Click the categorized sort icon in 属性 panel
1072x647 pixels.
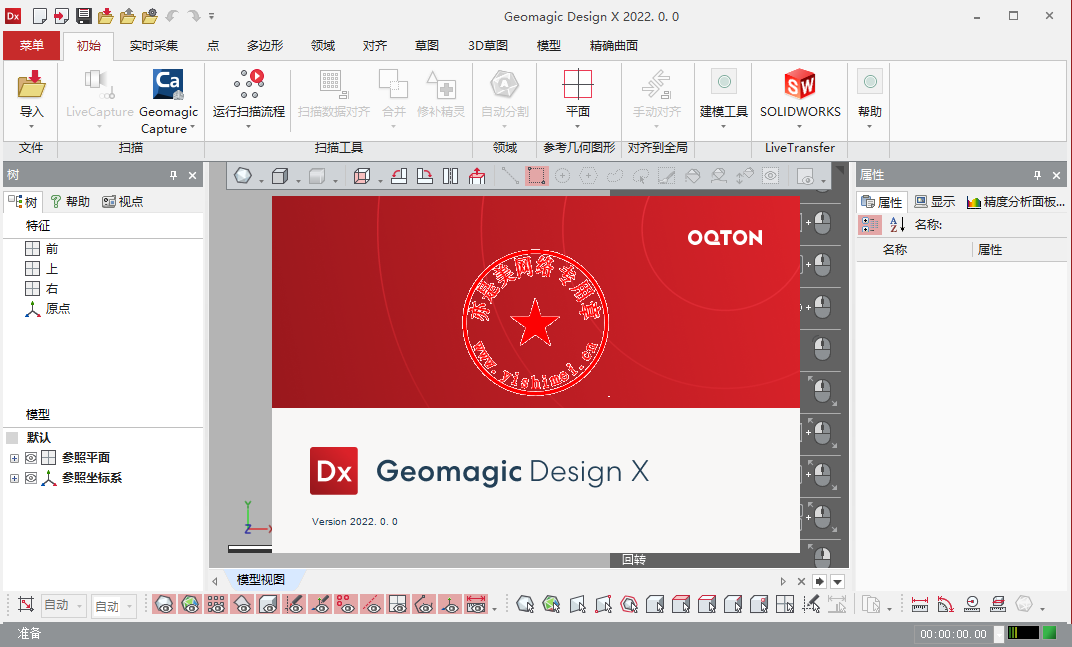coord(870,224)
